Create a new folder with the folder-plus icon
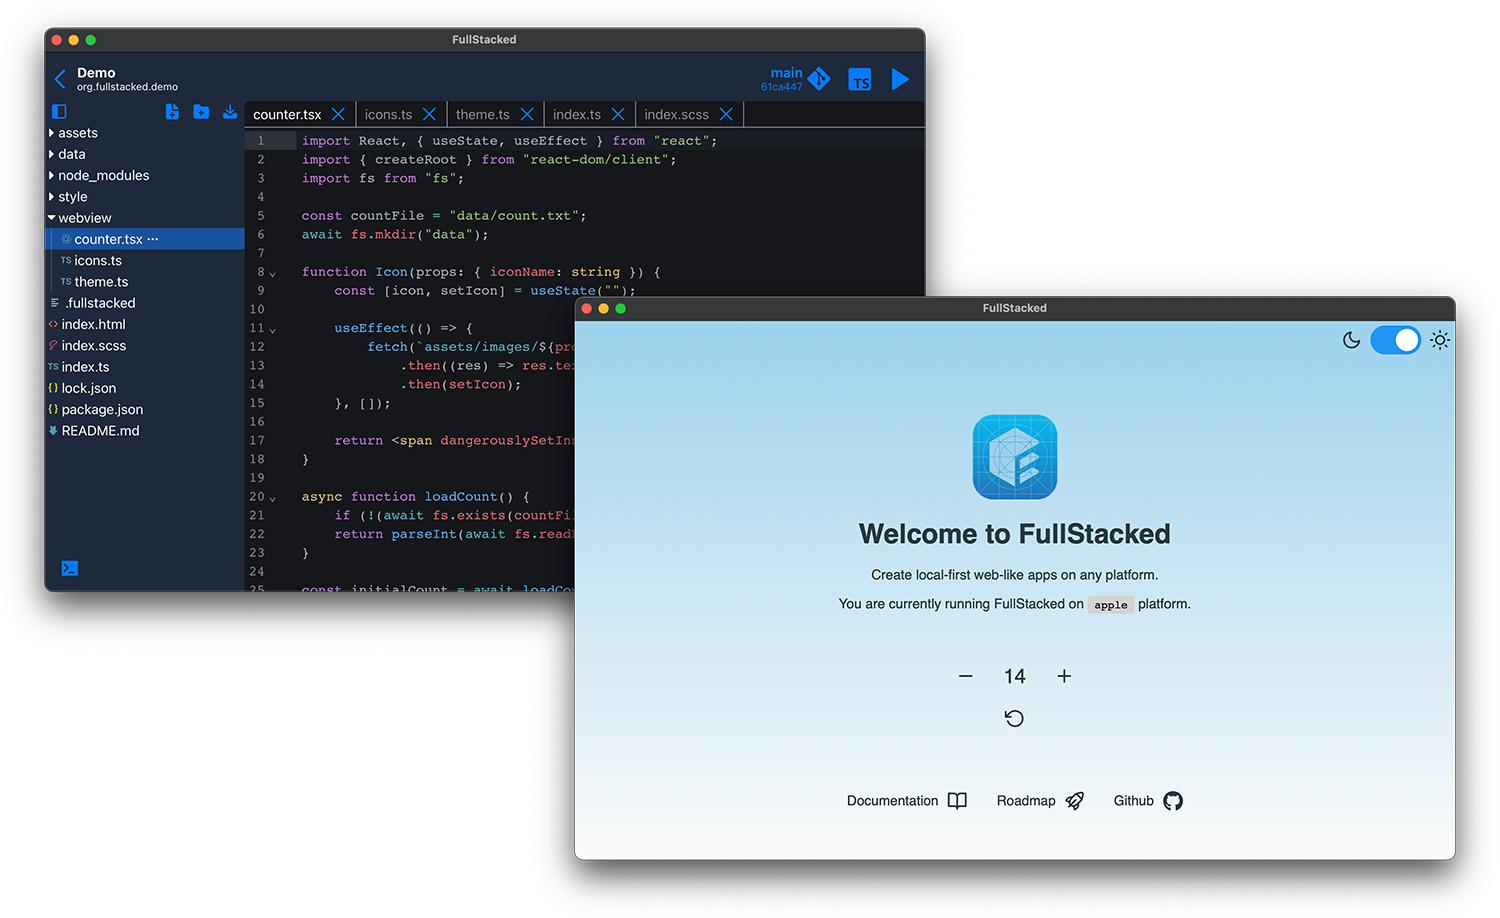The height and width of the screenshot is (918, 1500). pos(201,111)
